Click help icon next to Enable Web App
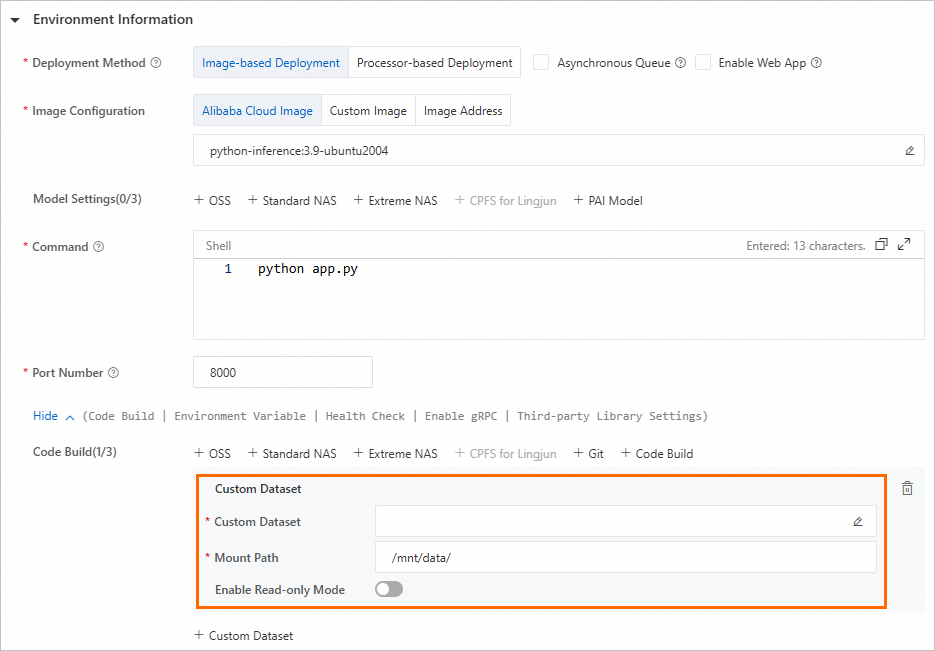The height and width of the screenshot is (651, 935). pos(816,63)
